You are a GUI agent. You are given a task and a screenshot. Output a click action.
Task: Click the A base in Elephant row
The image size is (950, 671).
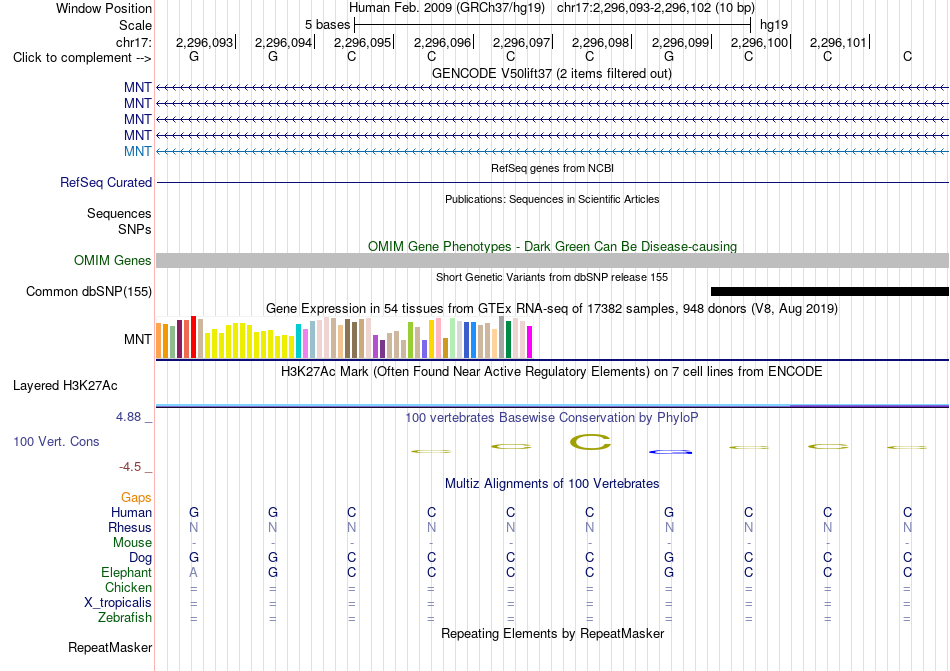pos(194,572)
